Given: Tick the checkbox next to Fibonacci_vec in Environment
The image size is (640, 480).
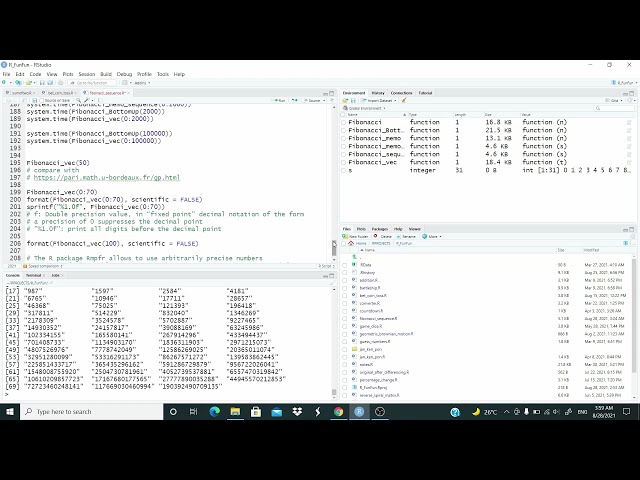Looking at the screenshot, I should click(x=344, y=162).
